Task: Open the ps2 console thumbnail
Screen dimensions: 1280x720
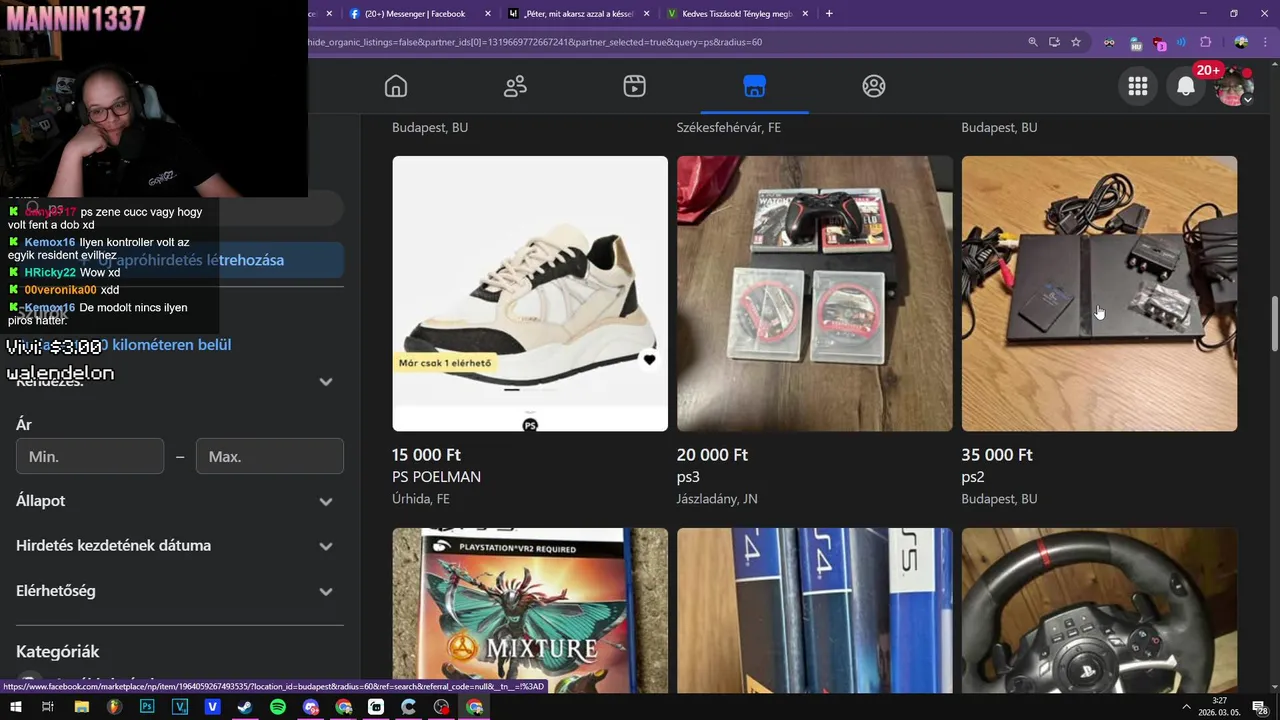Action: [1099, 293]
